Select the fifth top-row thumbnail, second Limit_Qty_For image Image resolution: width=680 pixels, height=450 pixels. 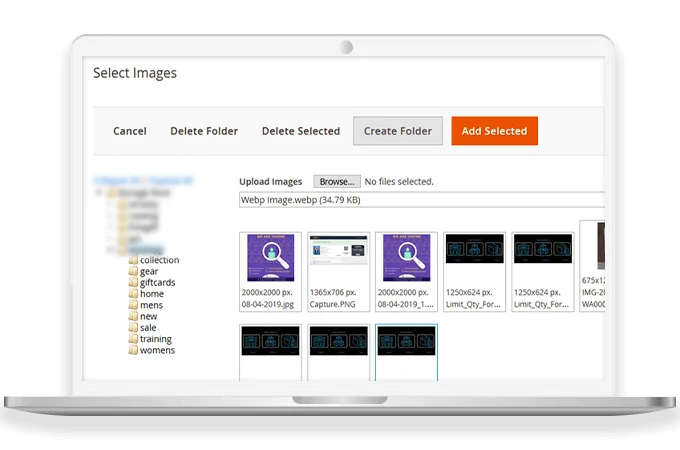pyautogui.click(x=543, y=272)
